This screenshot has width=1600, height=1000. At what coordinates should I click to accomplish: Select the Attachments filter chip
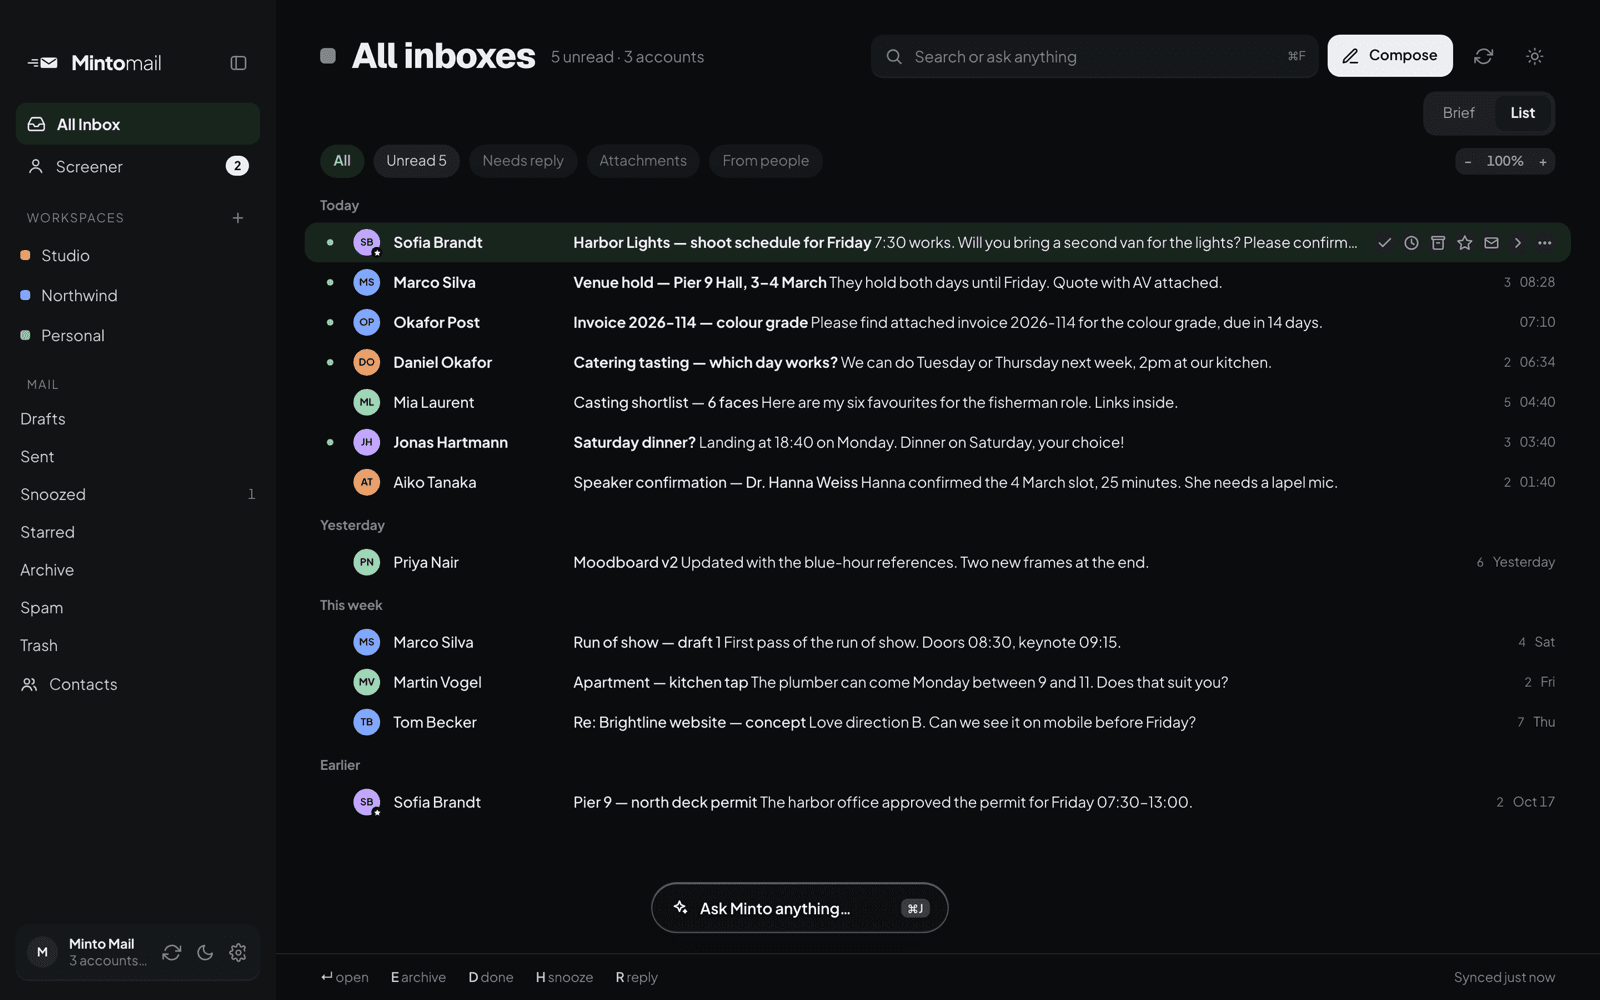click(643, 161)
